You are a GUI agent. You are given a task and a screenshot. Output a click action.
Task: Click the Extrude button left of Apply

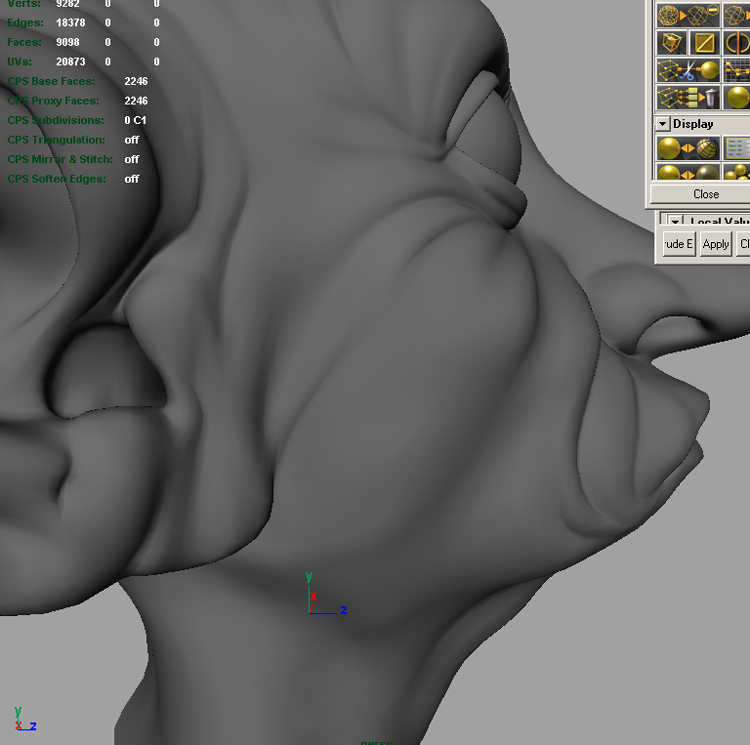pyautogui.click(x=678, y=244)
